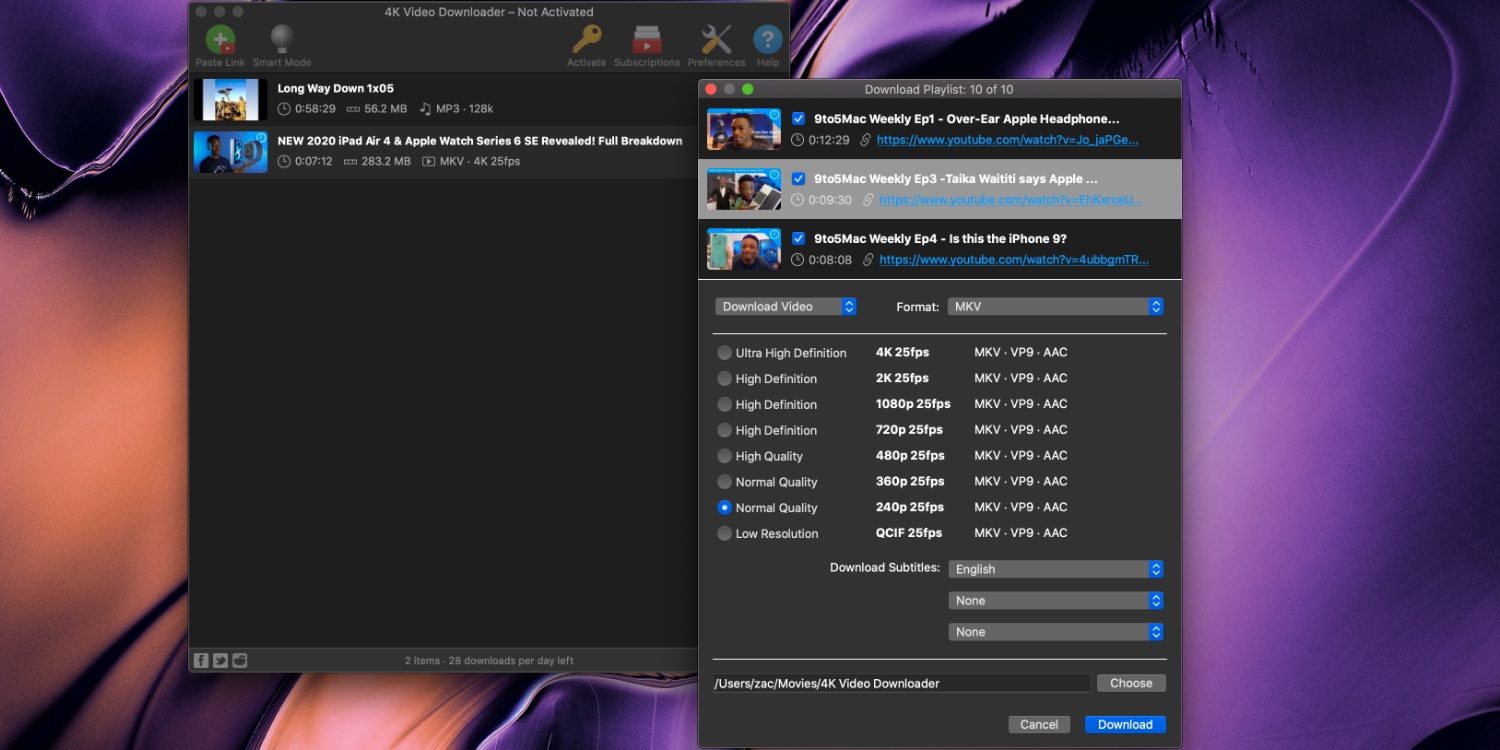Open the English subtitles dropdown
Screen dimensions: 1500x750
point(1056,569)
